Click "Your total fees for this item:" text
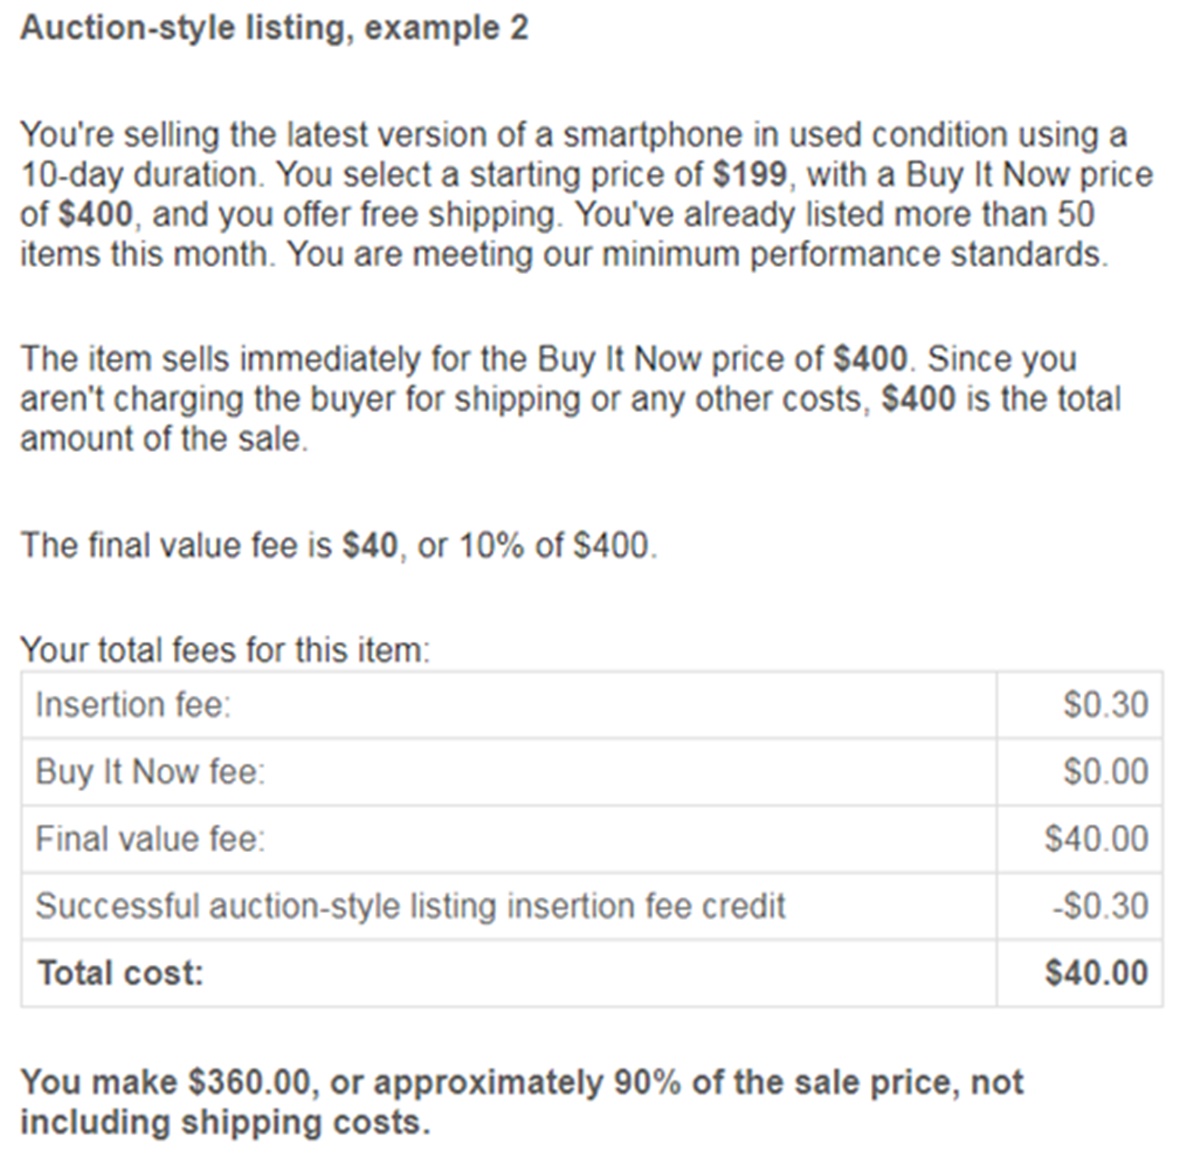Screen dimensions: 1200x1170 coord(225,651)
